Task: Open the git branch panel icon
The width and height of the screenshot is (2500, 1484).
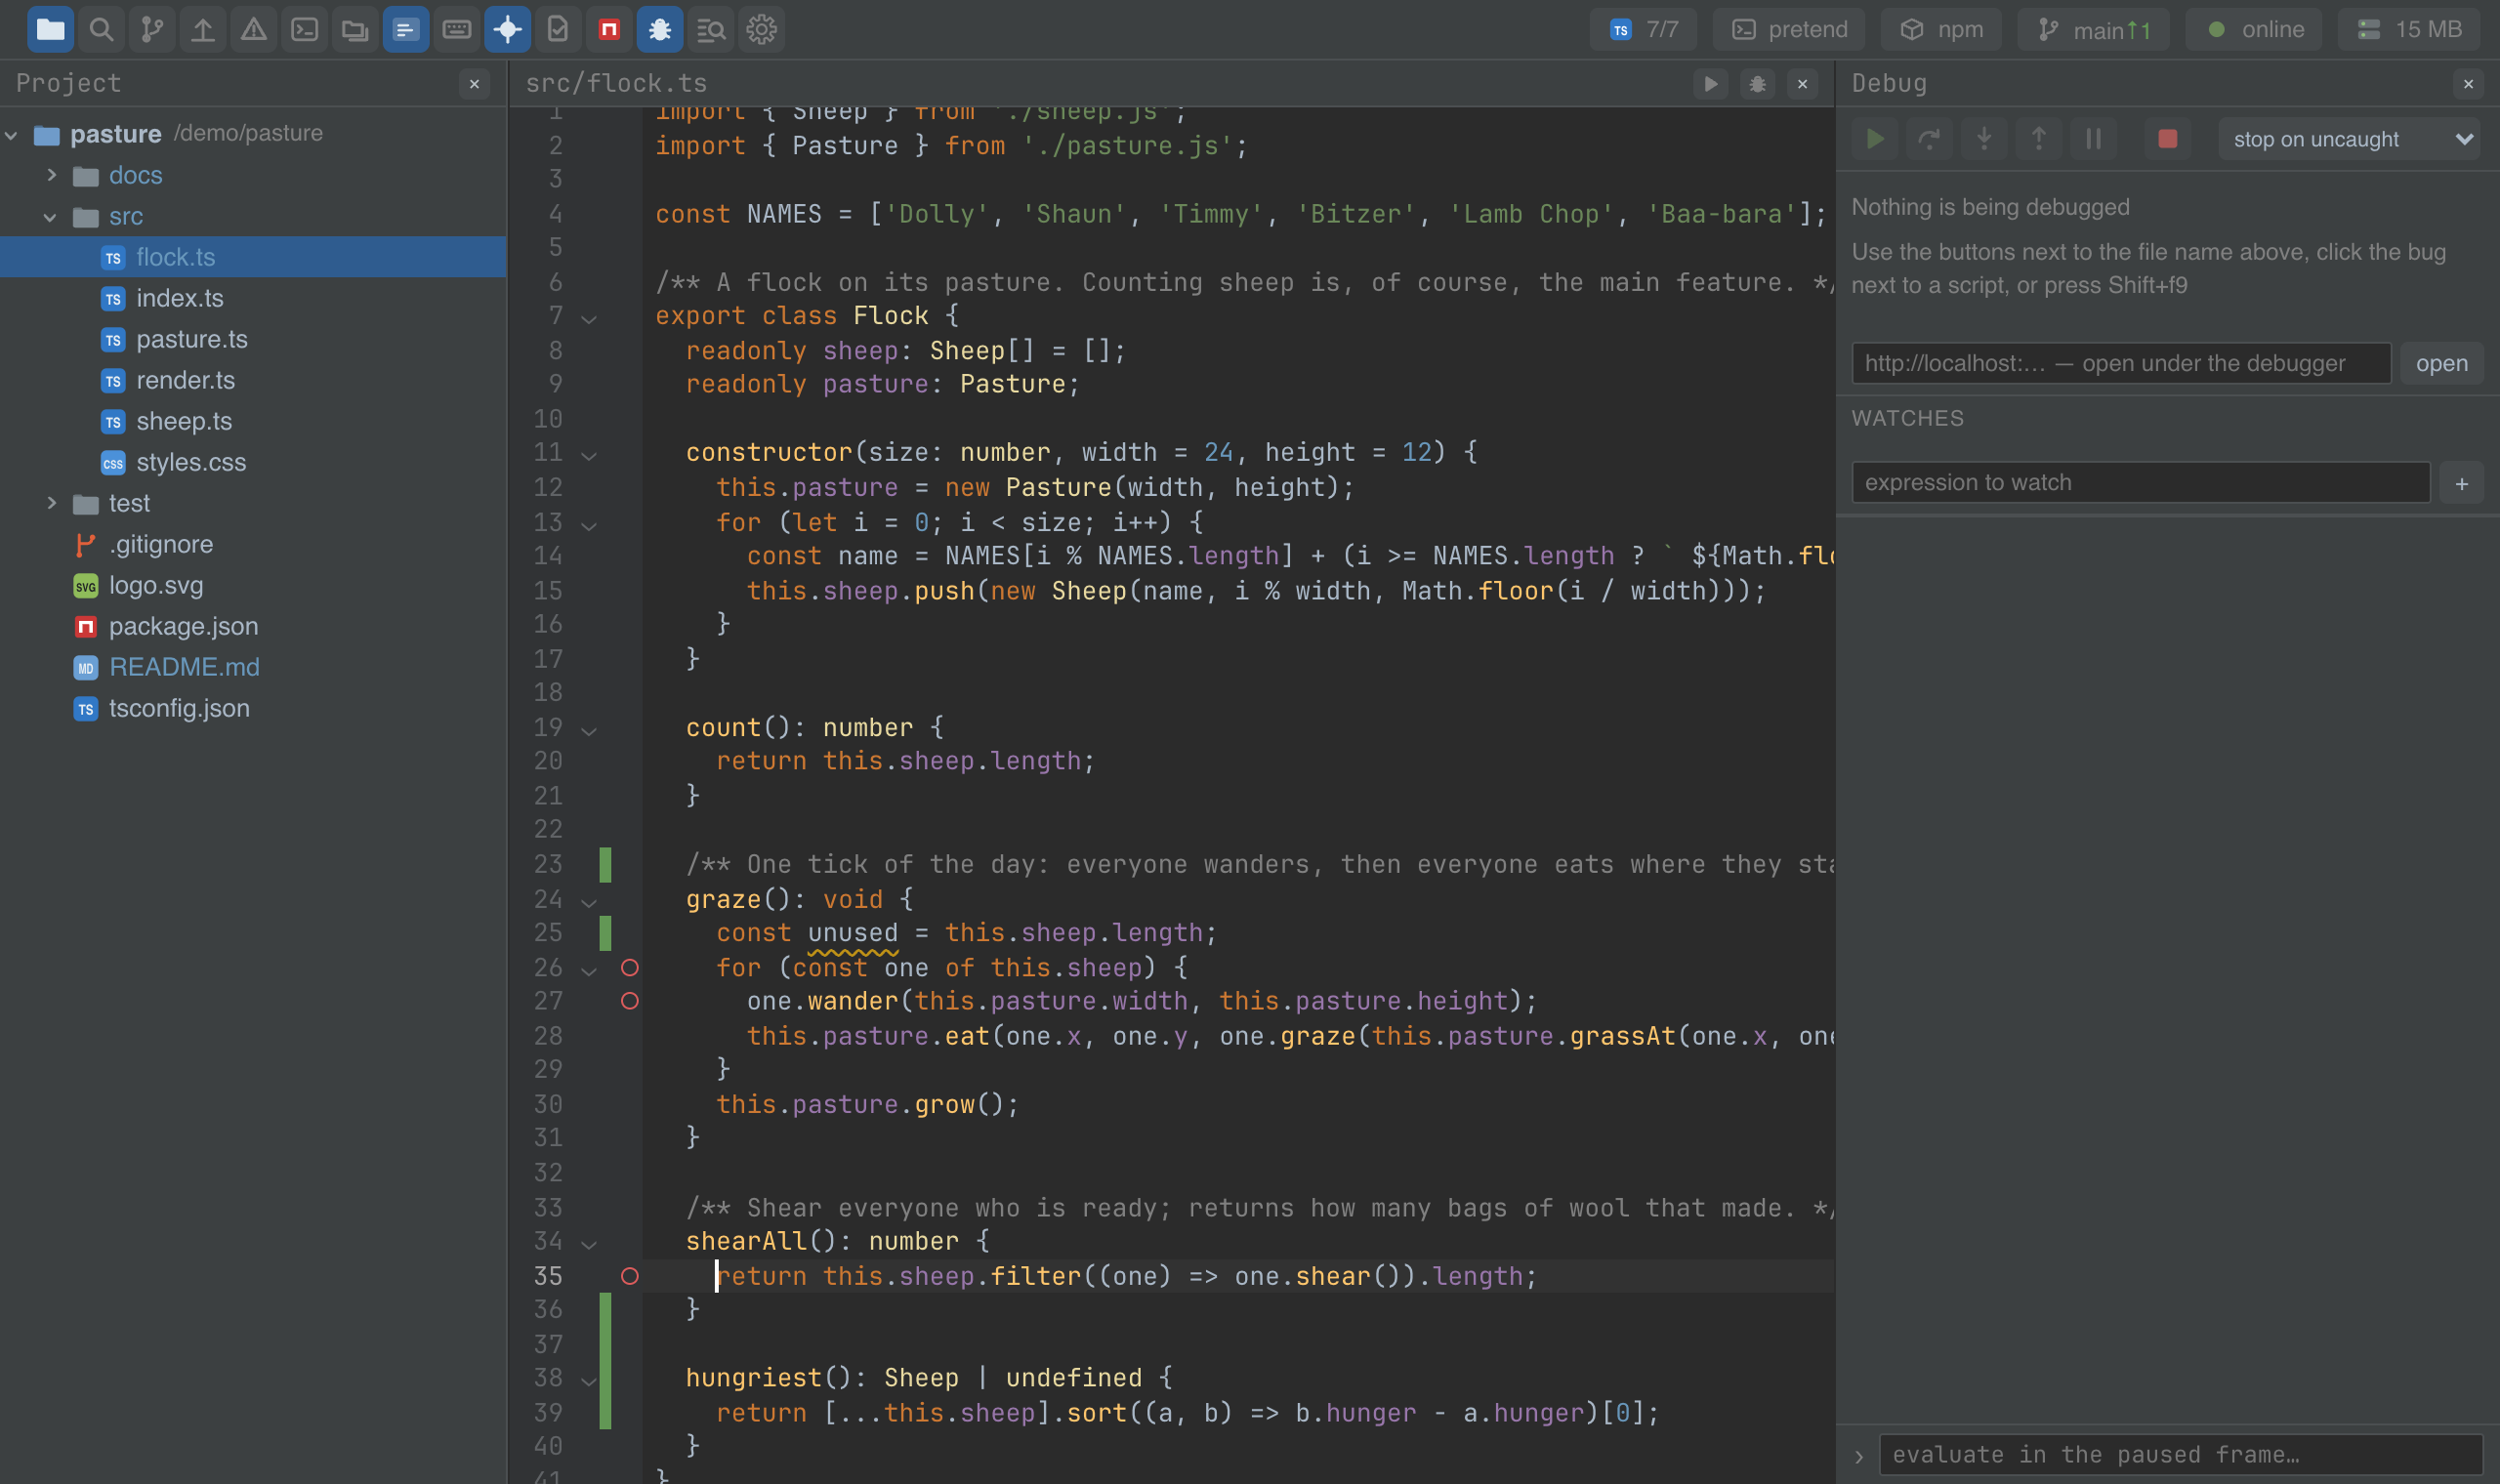Action: (152, 29)
